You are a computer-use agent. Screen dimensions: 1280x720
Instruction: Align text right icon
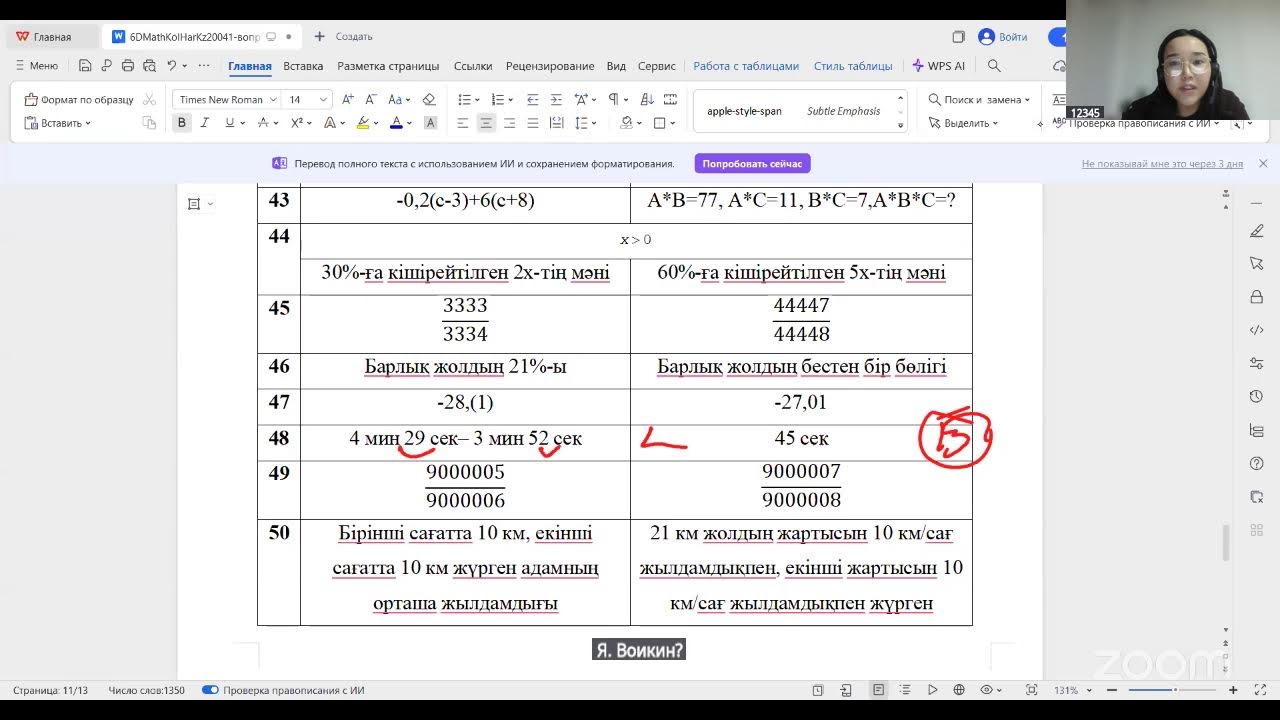point(509,123)
